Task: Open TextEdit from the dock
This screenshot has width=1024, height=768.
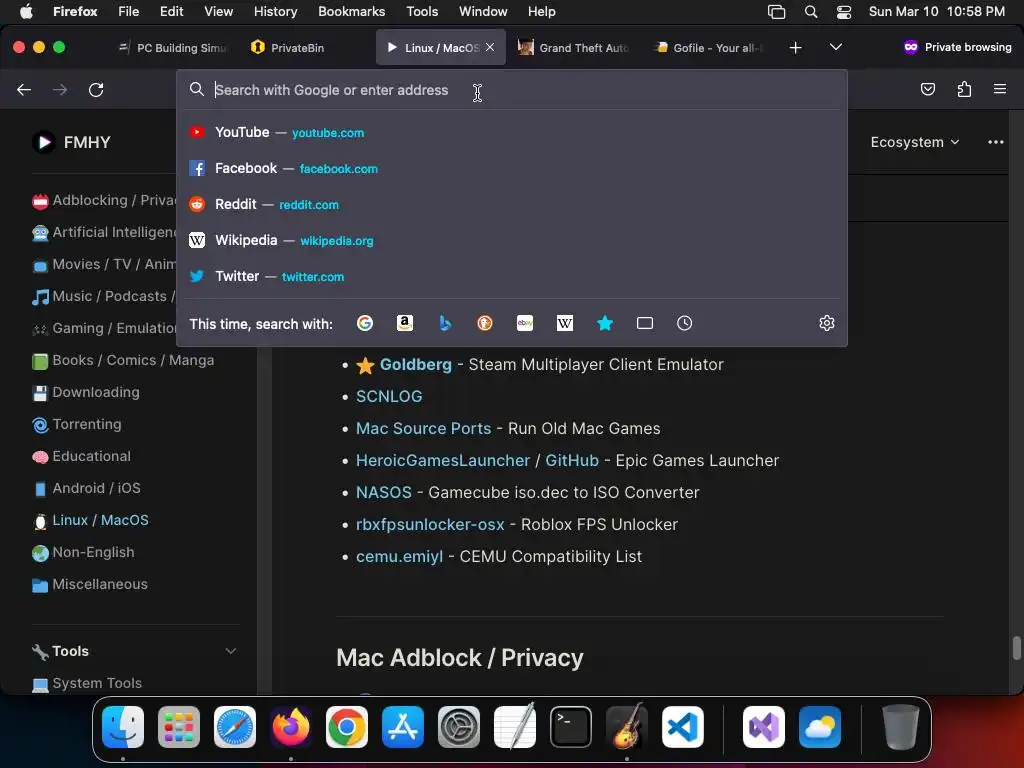Action: 515,727
